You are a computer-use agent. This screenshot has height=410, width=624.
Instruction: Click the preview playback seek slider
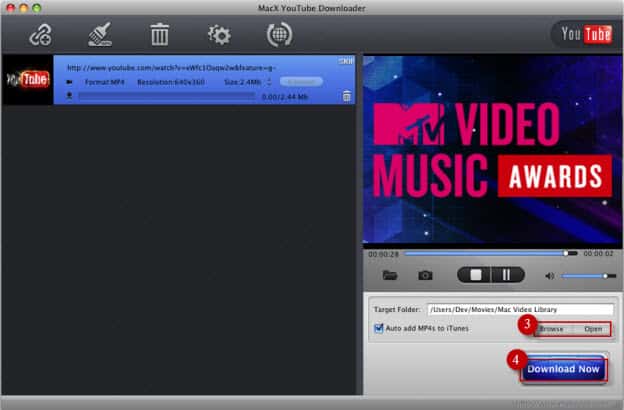[x=490, y=253]
